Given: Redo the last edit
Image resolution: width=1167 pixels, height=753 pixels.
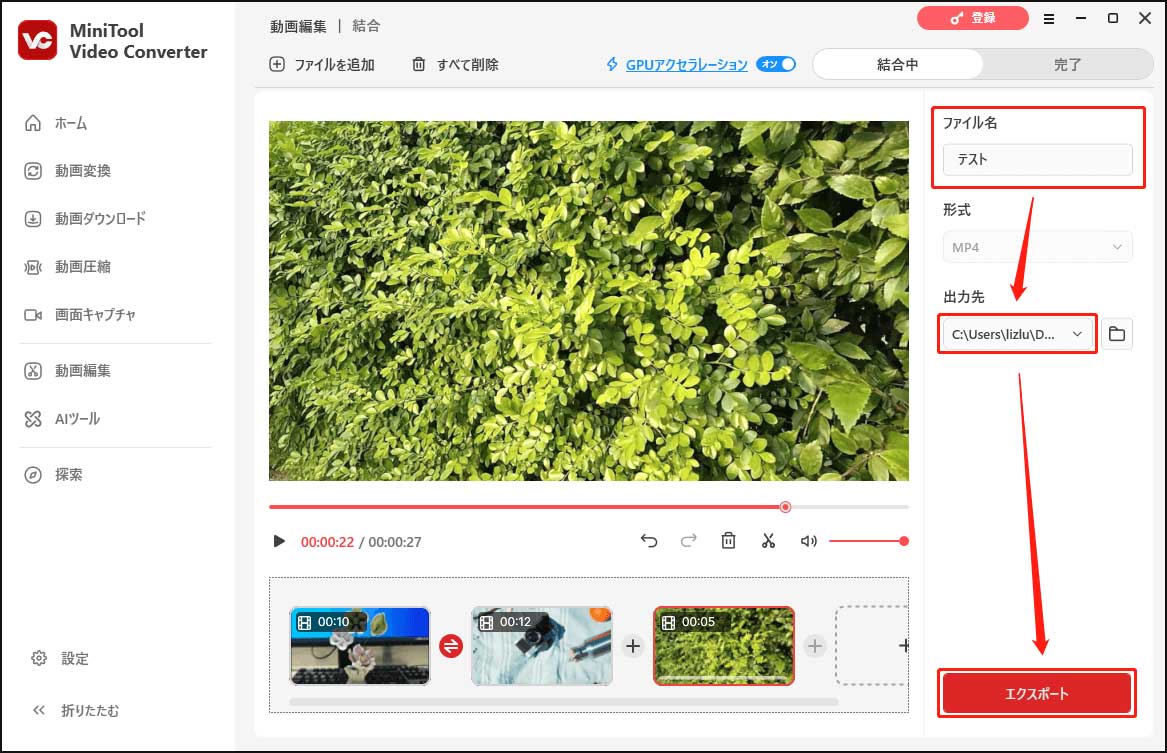Looking at the screenshot, I should coord(688,541).
